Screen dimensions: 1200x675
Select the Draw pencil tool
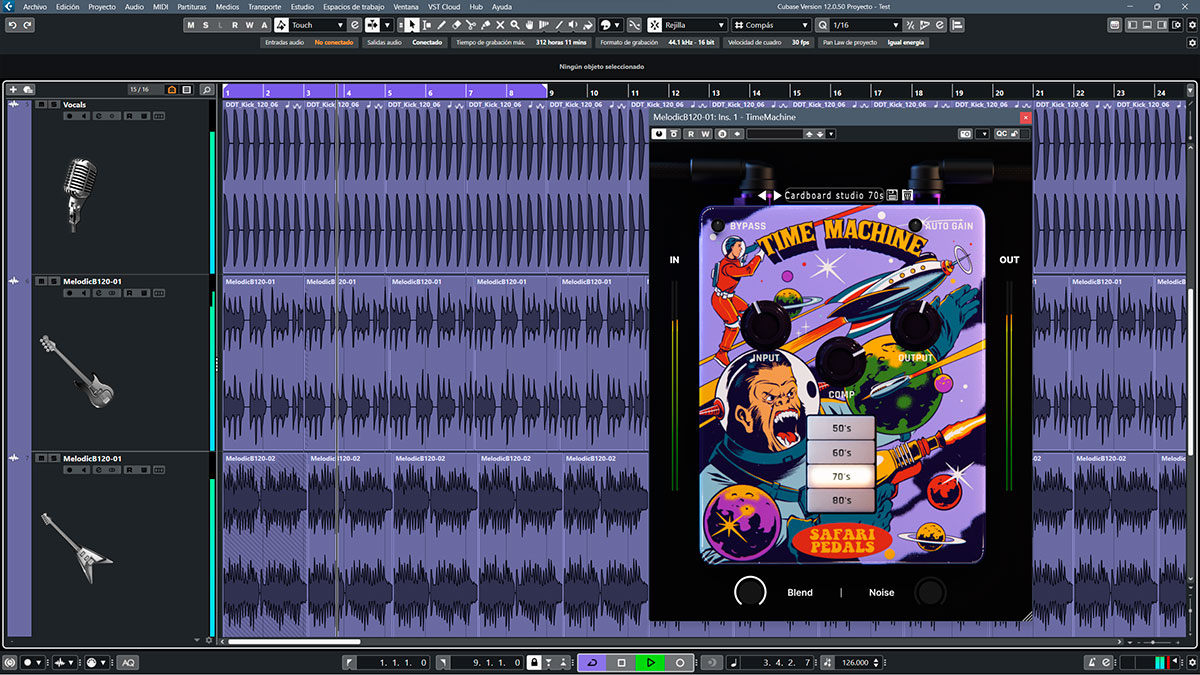(x=441, y=25)
